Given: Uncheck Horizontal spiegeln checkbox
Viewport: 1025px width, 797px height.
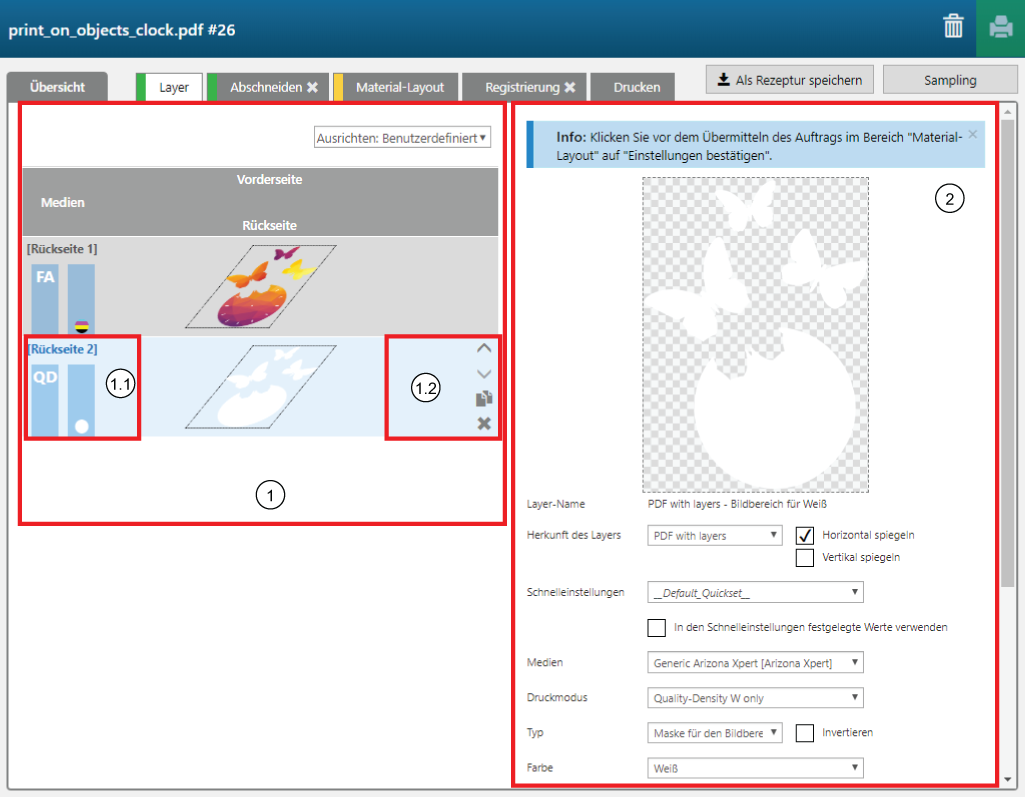Looking at the screenshot, I should (x=804, y=535).
